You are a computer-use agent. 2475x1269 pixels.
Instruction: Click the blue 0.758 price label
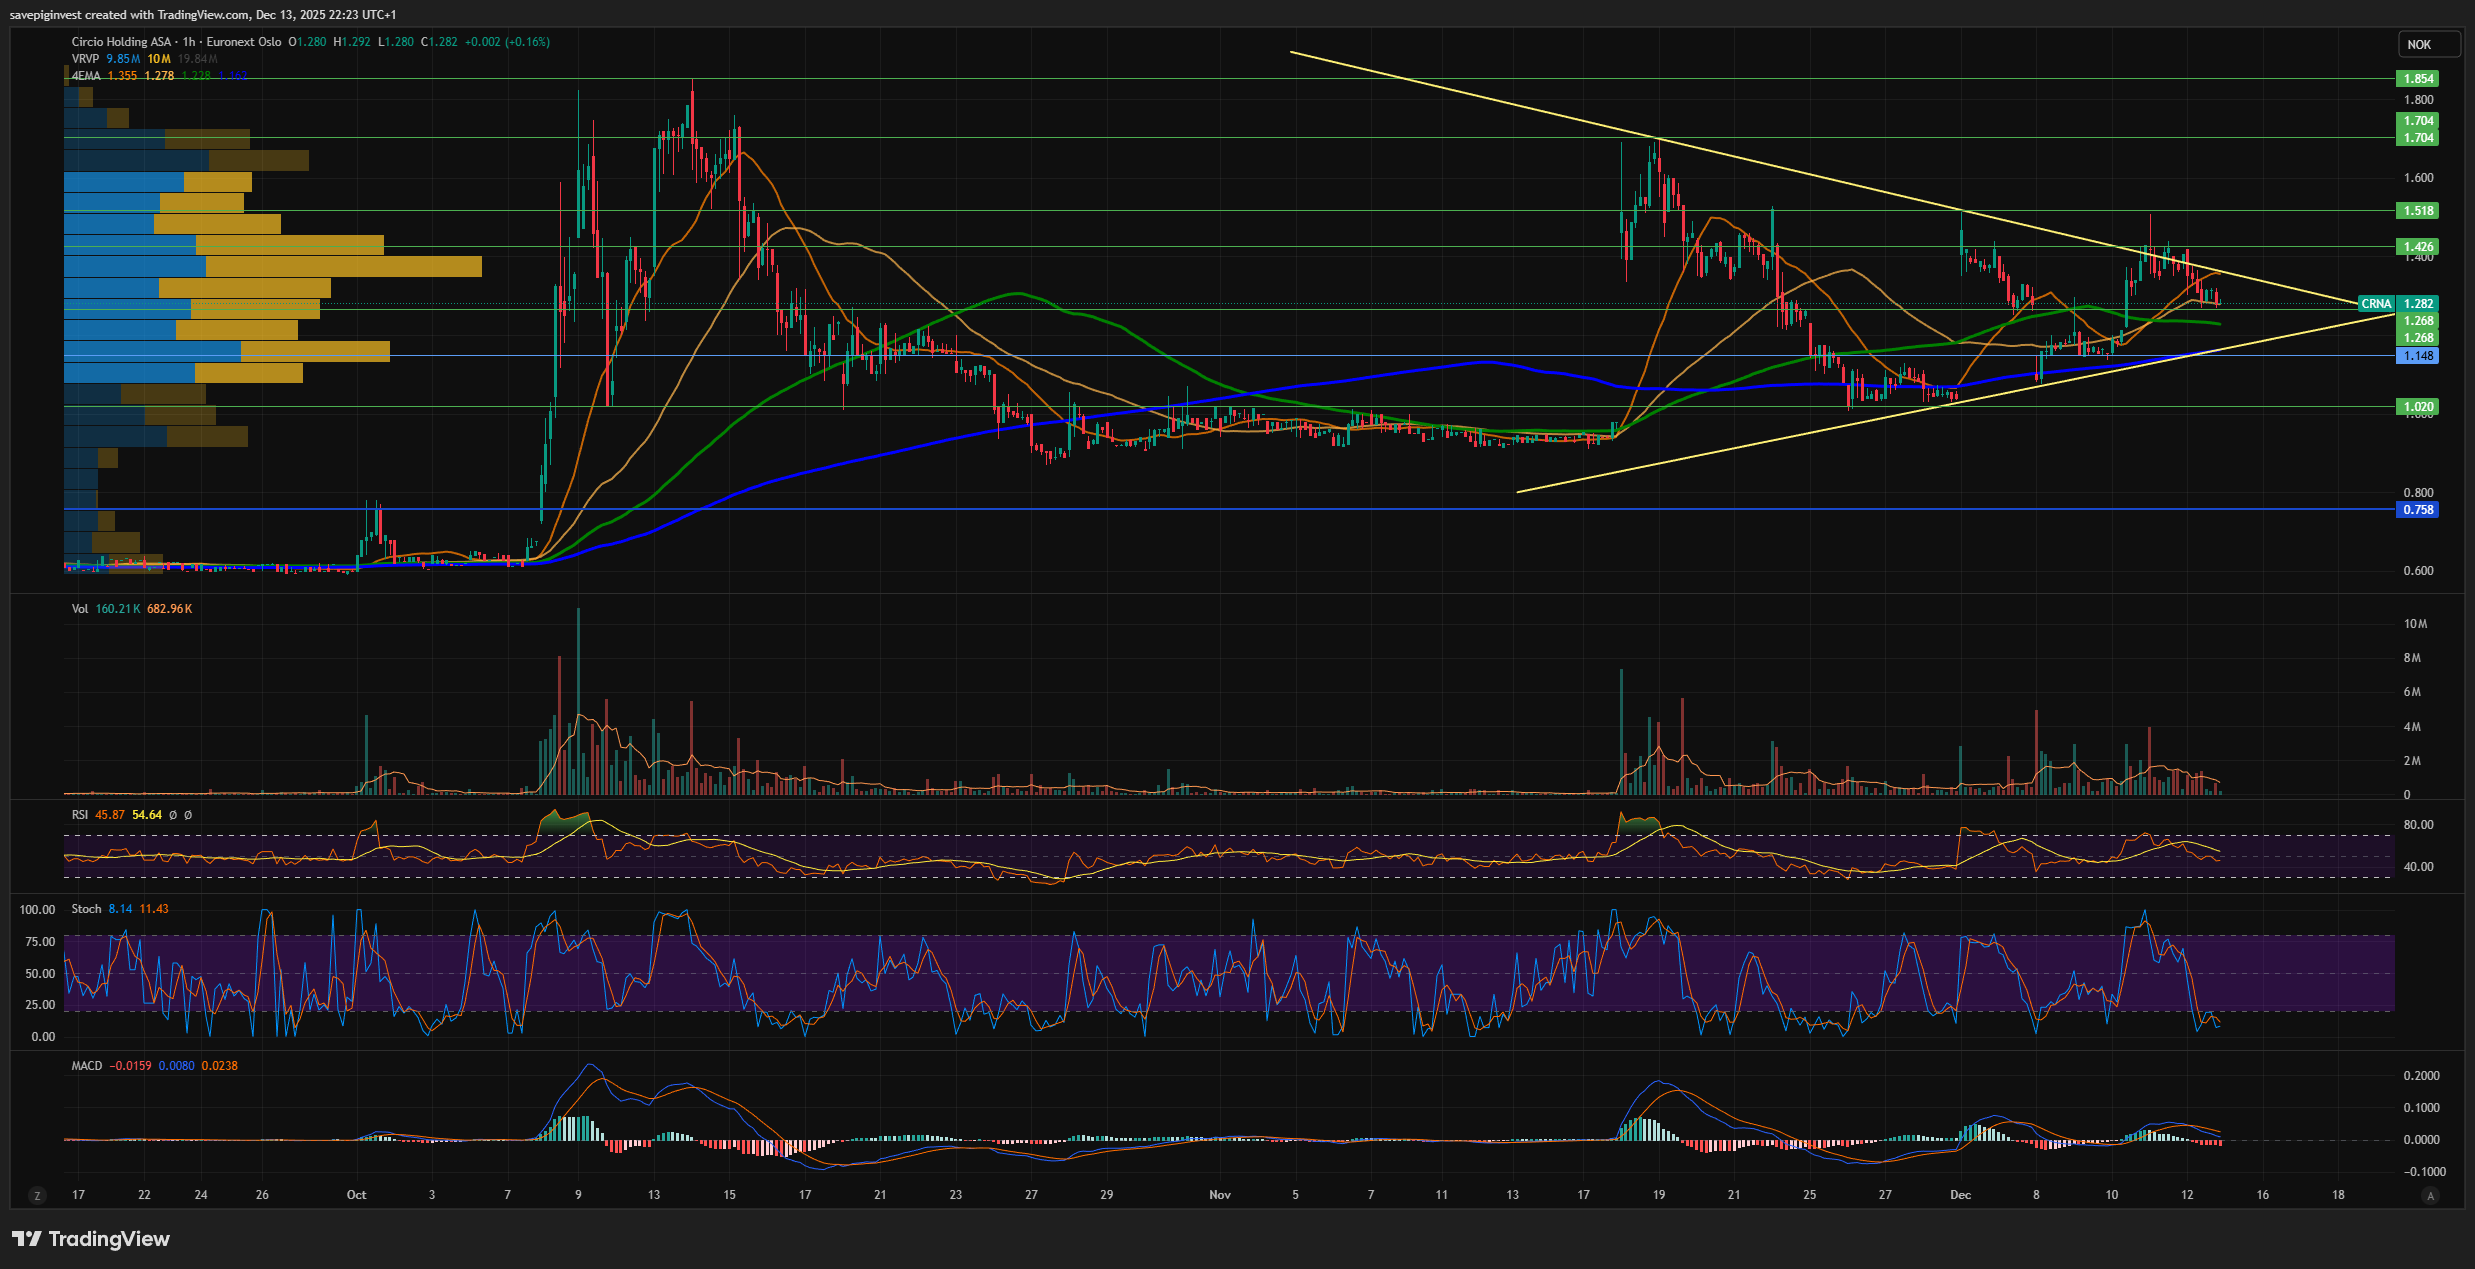click(x=2418, y=510)
